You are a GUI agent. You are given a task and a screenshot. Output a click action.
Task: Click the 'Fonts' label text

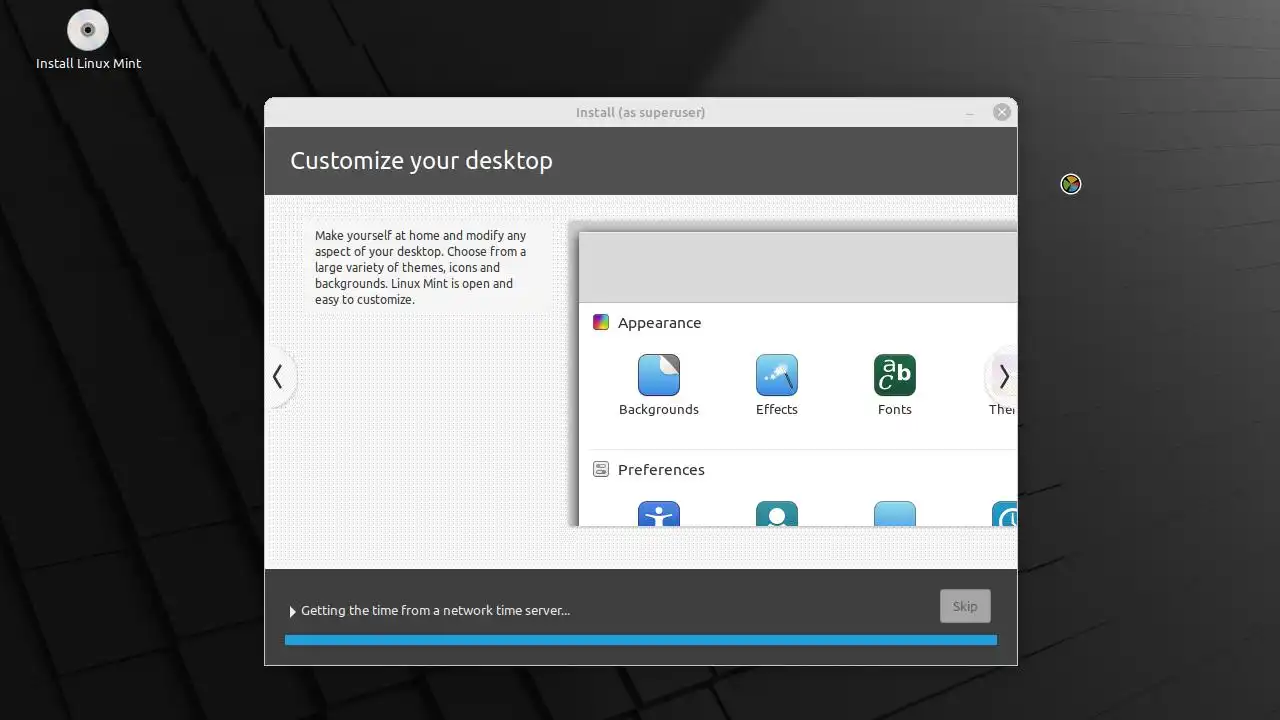coord(895,409)
